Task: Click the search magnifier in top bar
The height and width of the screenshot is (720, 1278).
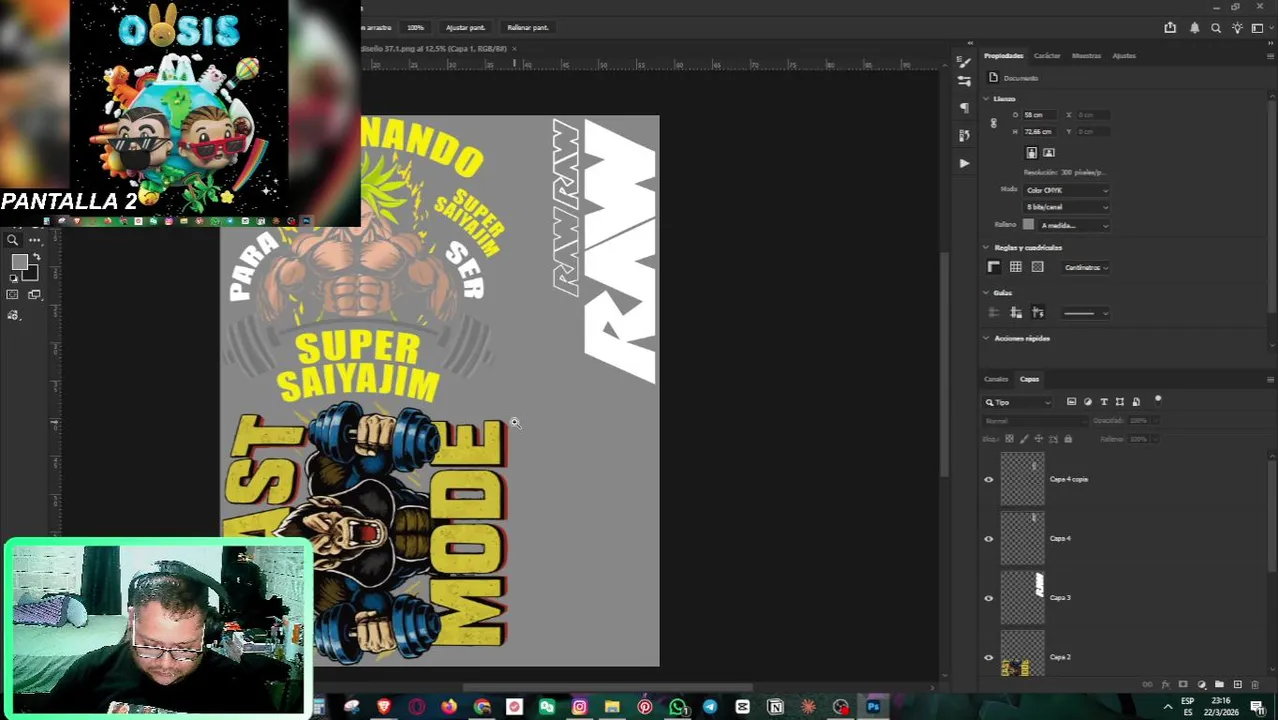Action: (x=1216, y=28)
